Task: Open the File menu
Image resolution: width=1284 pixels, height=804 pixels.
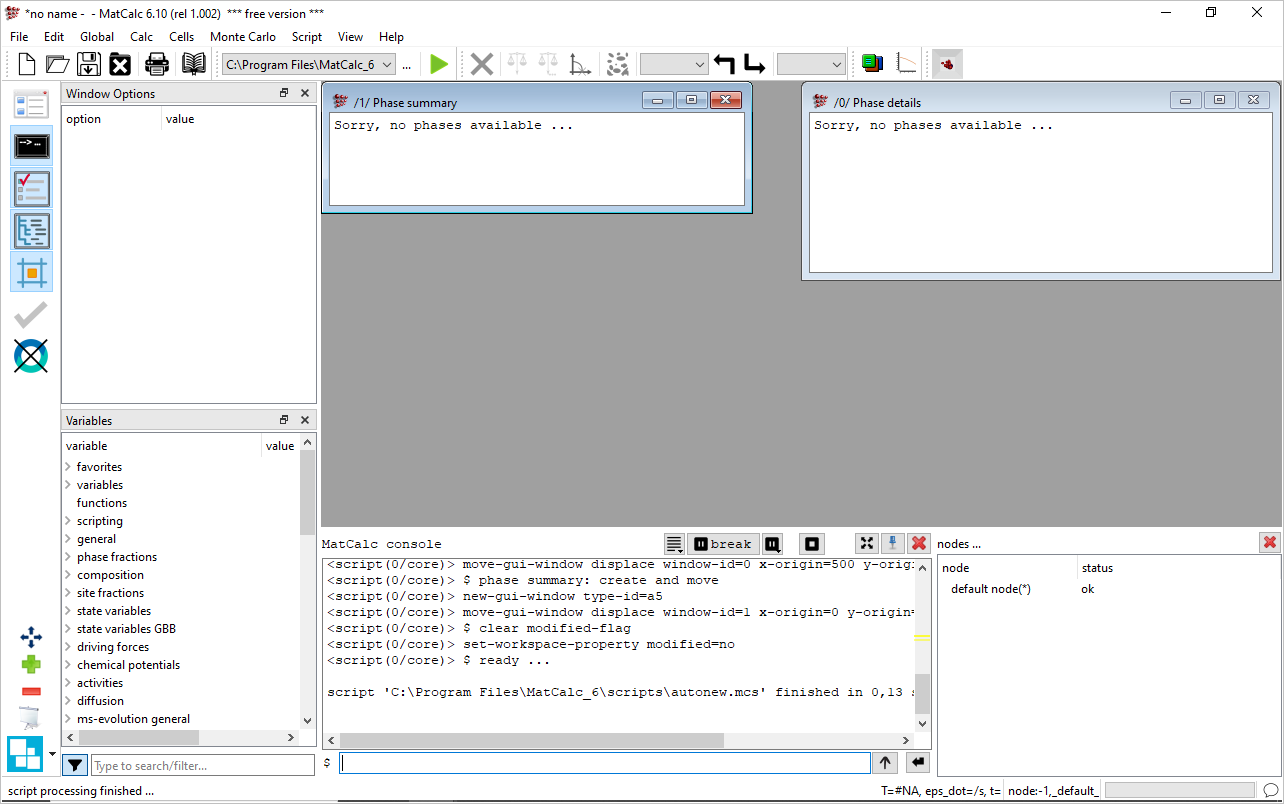Action: click(x=19, y=37)
